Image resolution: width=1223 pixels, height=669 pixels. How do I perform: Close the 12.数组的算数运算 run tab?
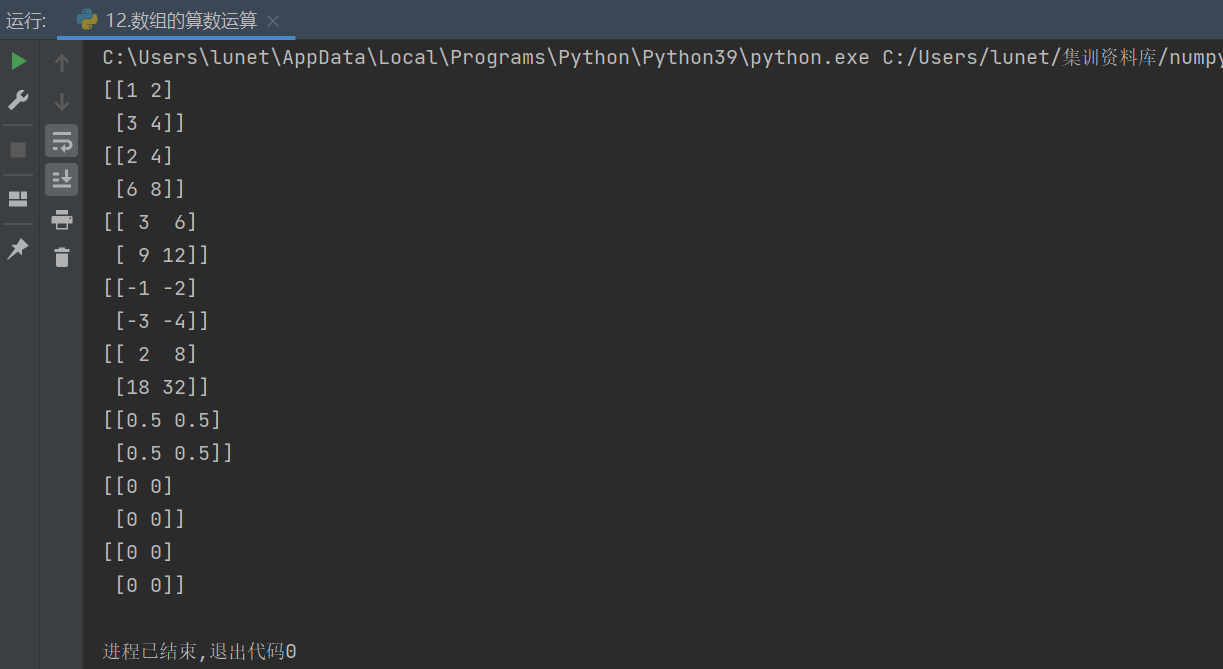click(x=274, y=21)
